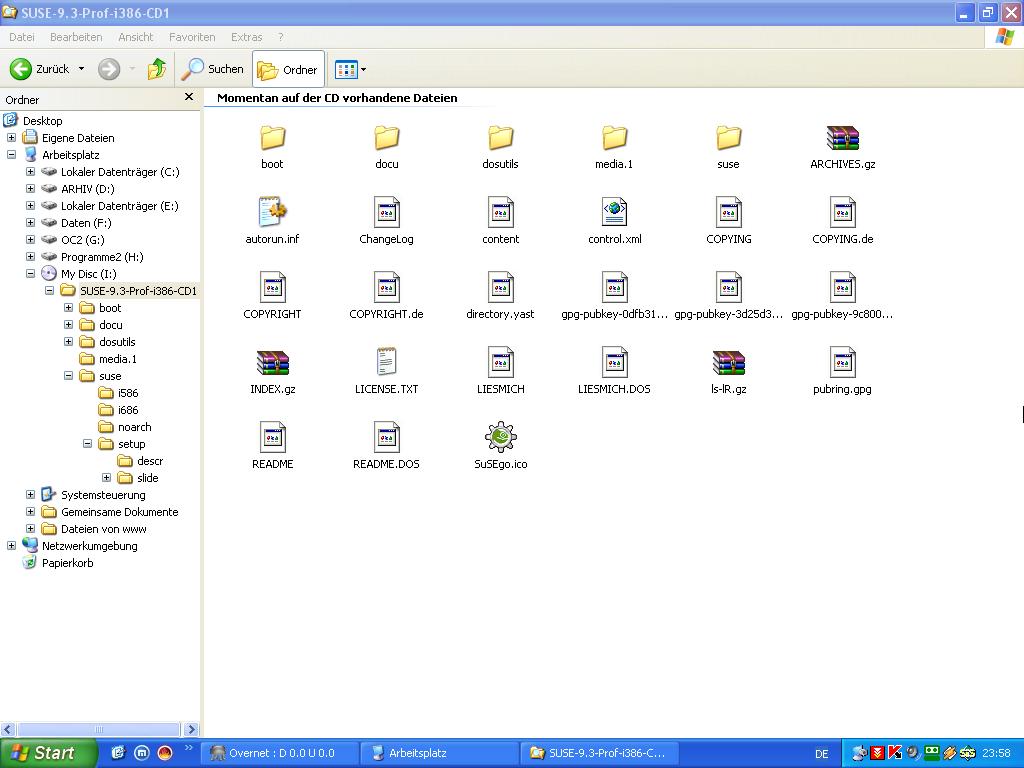Open the Zurück history dropdown arrow

(x=82, y=69)
